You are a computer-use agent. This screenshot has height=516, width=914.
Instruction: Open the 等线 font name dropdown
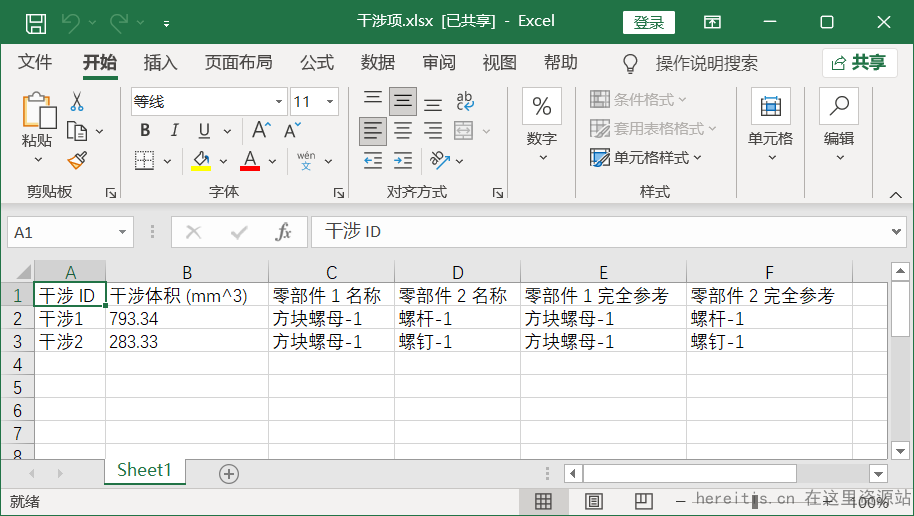tap(279, 101)
